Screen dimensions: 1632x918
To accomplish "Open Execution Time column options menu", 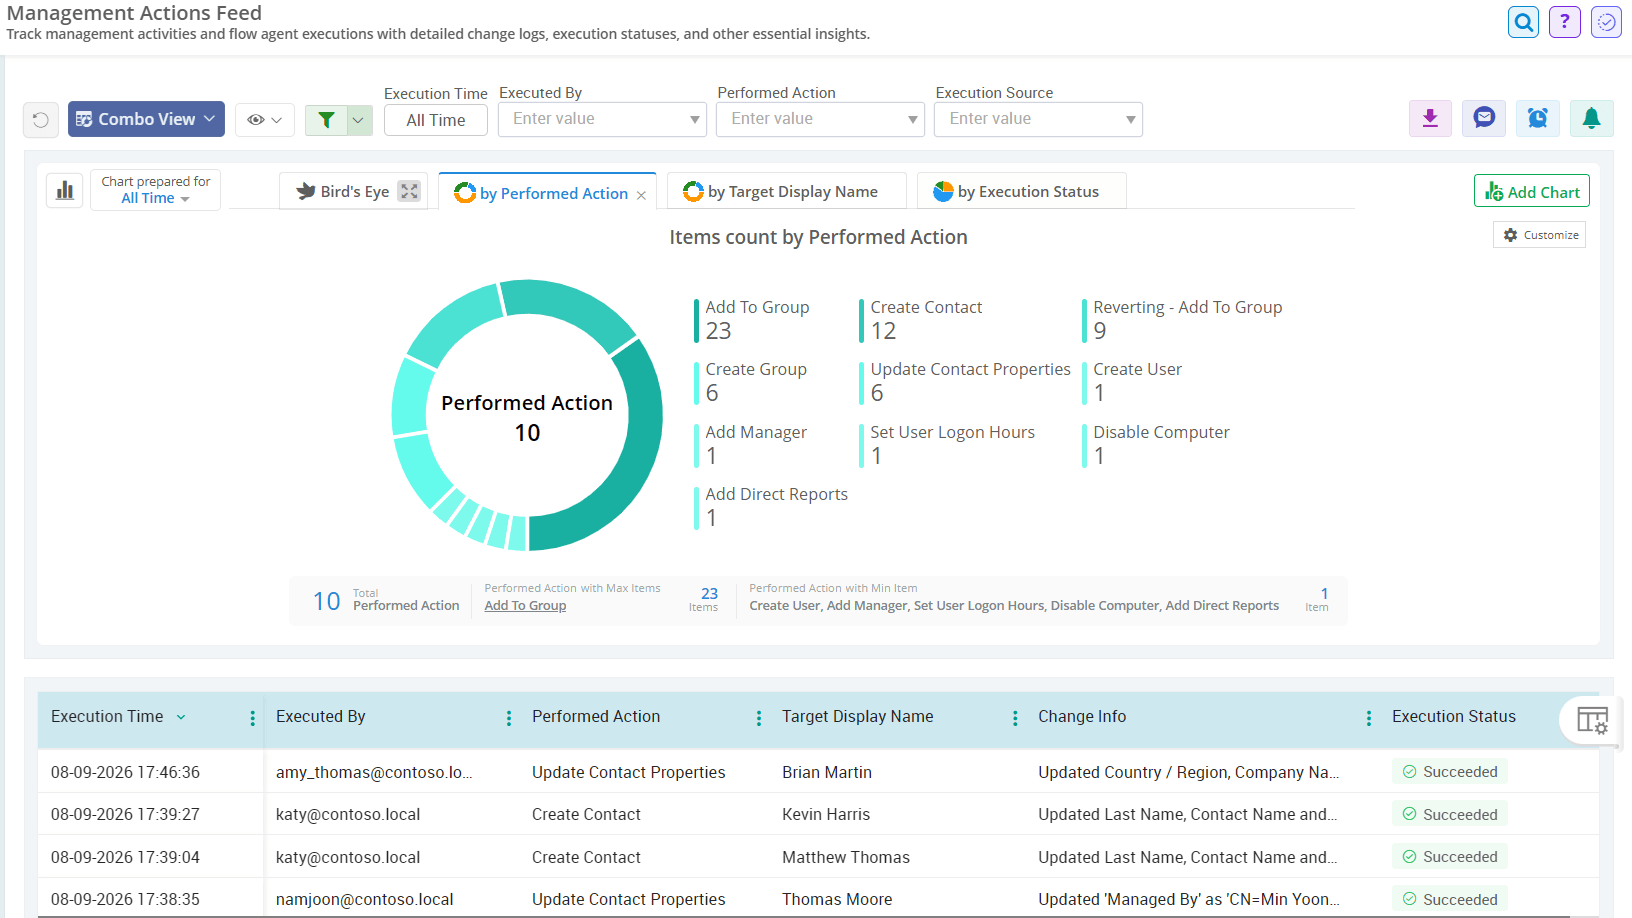I will (x=252, y=718).
